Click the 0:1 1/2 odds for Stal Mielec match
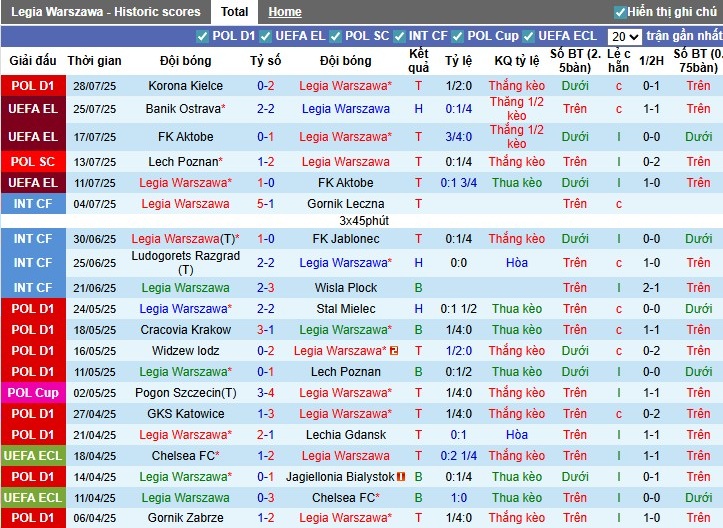The image size is (723, 528). 458,309
